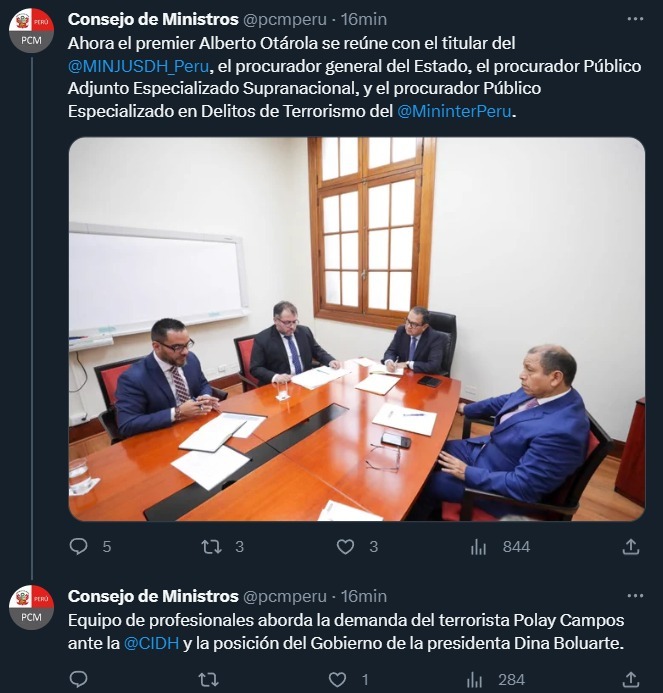Screen dimensions: 663x693
Task: Open Consejo de Ministros name on first tweet
Action: pyautogui.click(x=153, y=19)
